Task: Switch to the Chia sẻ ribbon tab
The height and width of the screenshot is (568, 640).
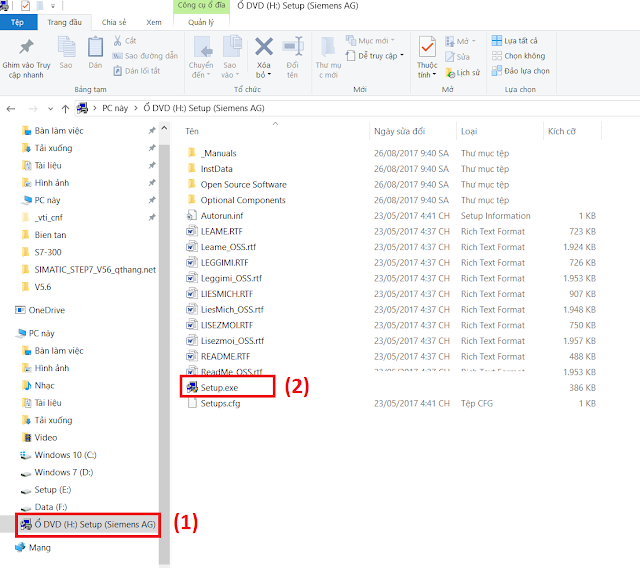Action: click(114, 22)
